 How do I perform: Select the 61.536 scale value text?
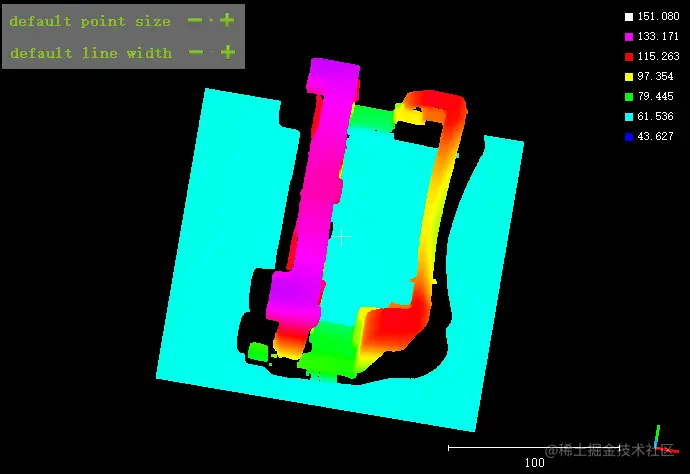[655, 116]
